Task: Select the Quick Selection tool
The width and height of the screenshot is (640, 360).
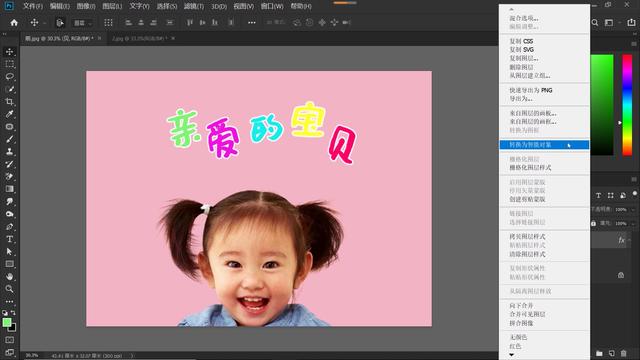Action: click(x=9, y=89)
